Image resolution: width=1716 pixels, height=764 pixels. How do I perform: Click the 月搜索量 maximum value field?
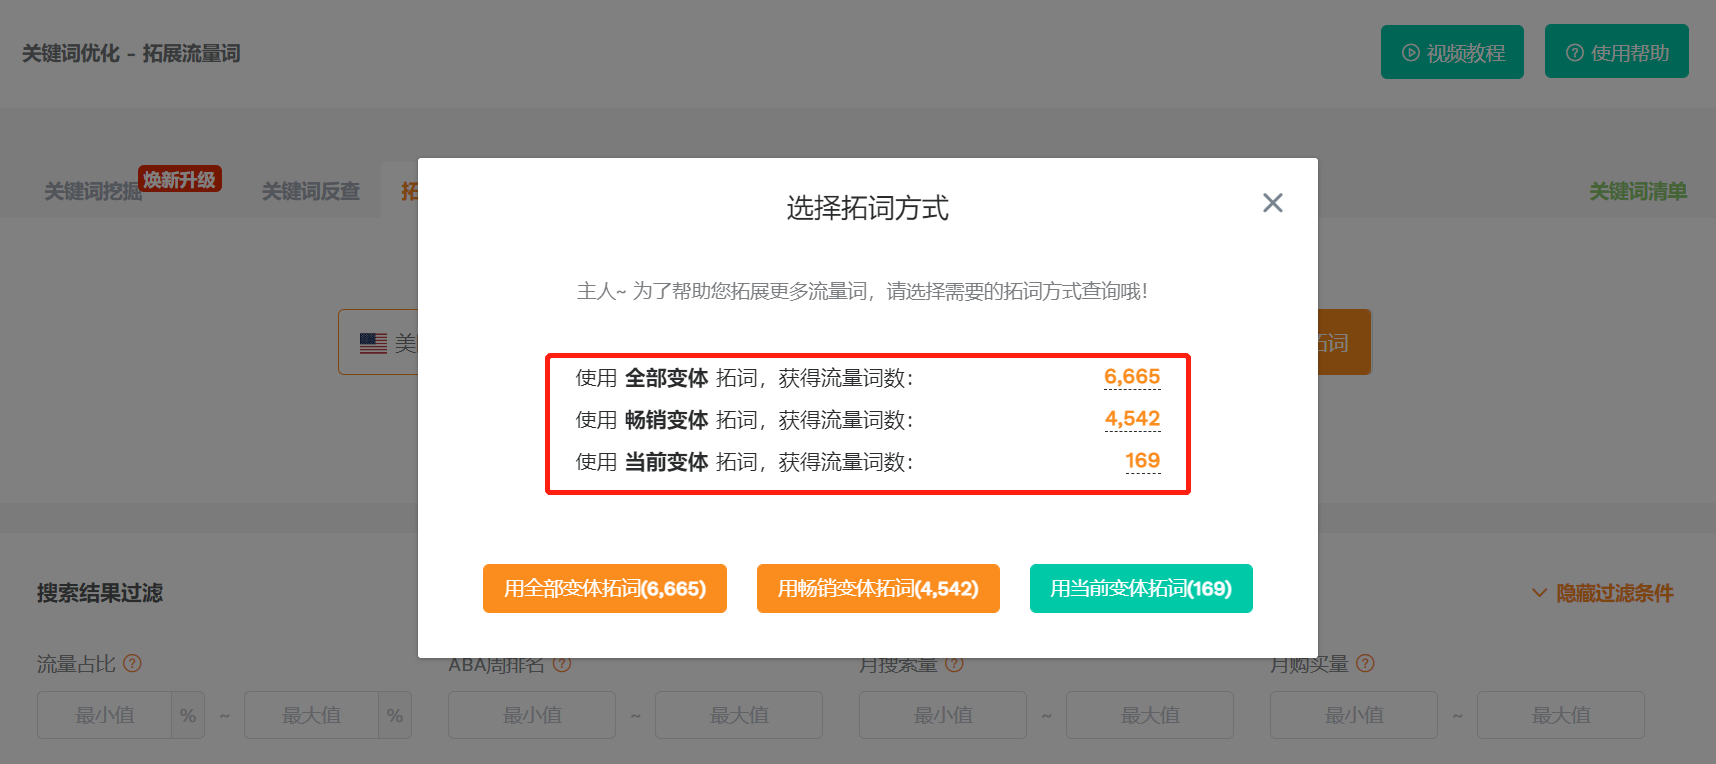click(x=1150, y=715)
